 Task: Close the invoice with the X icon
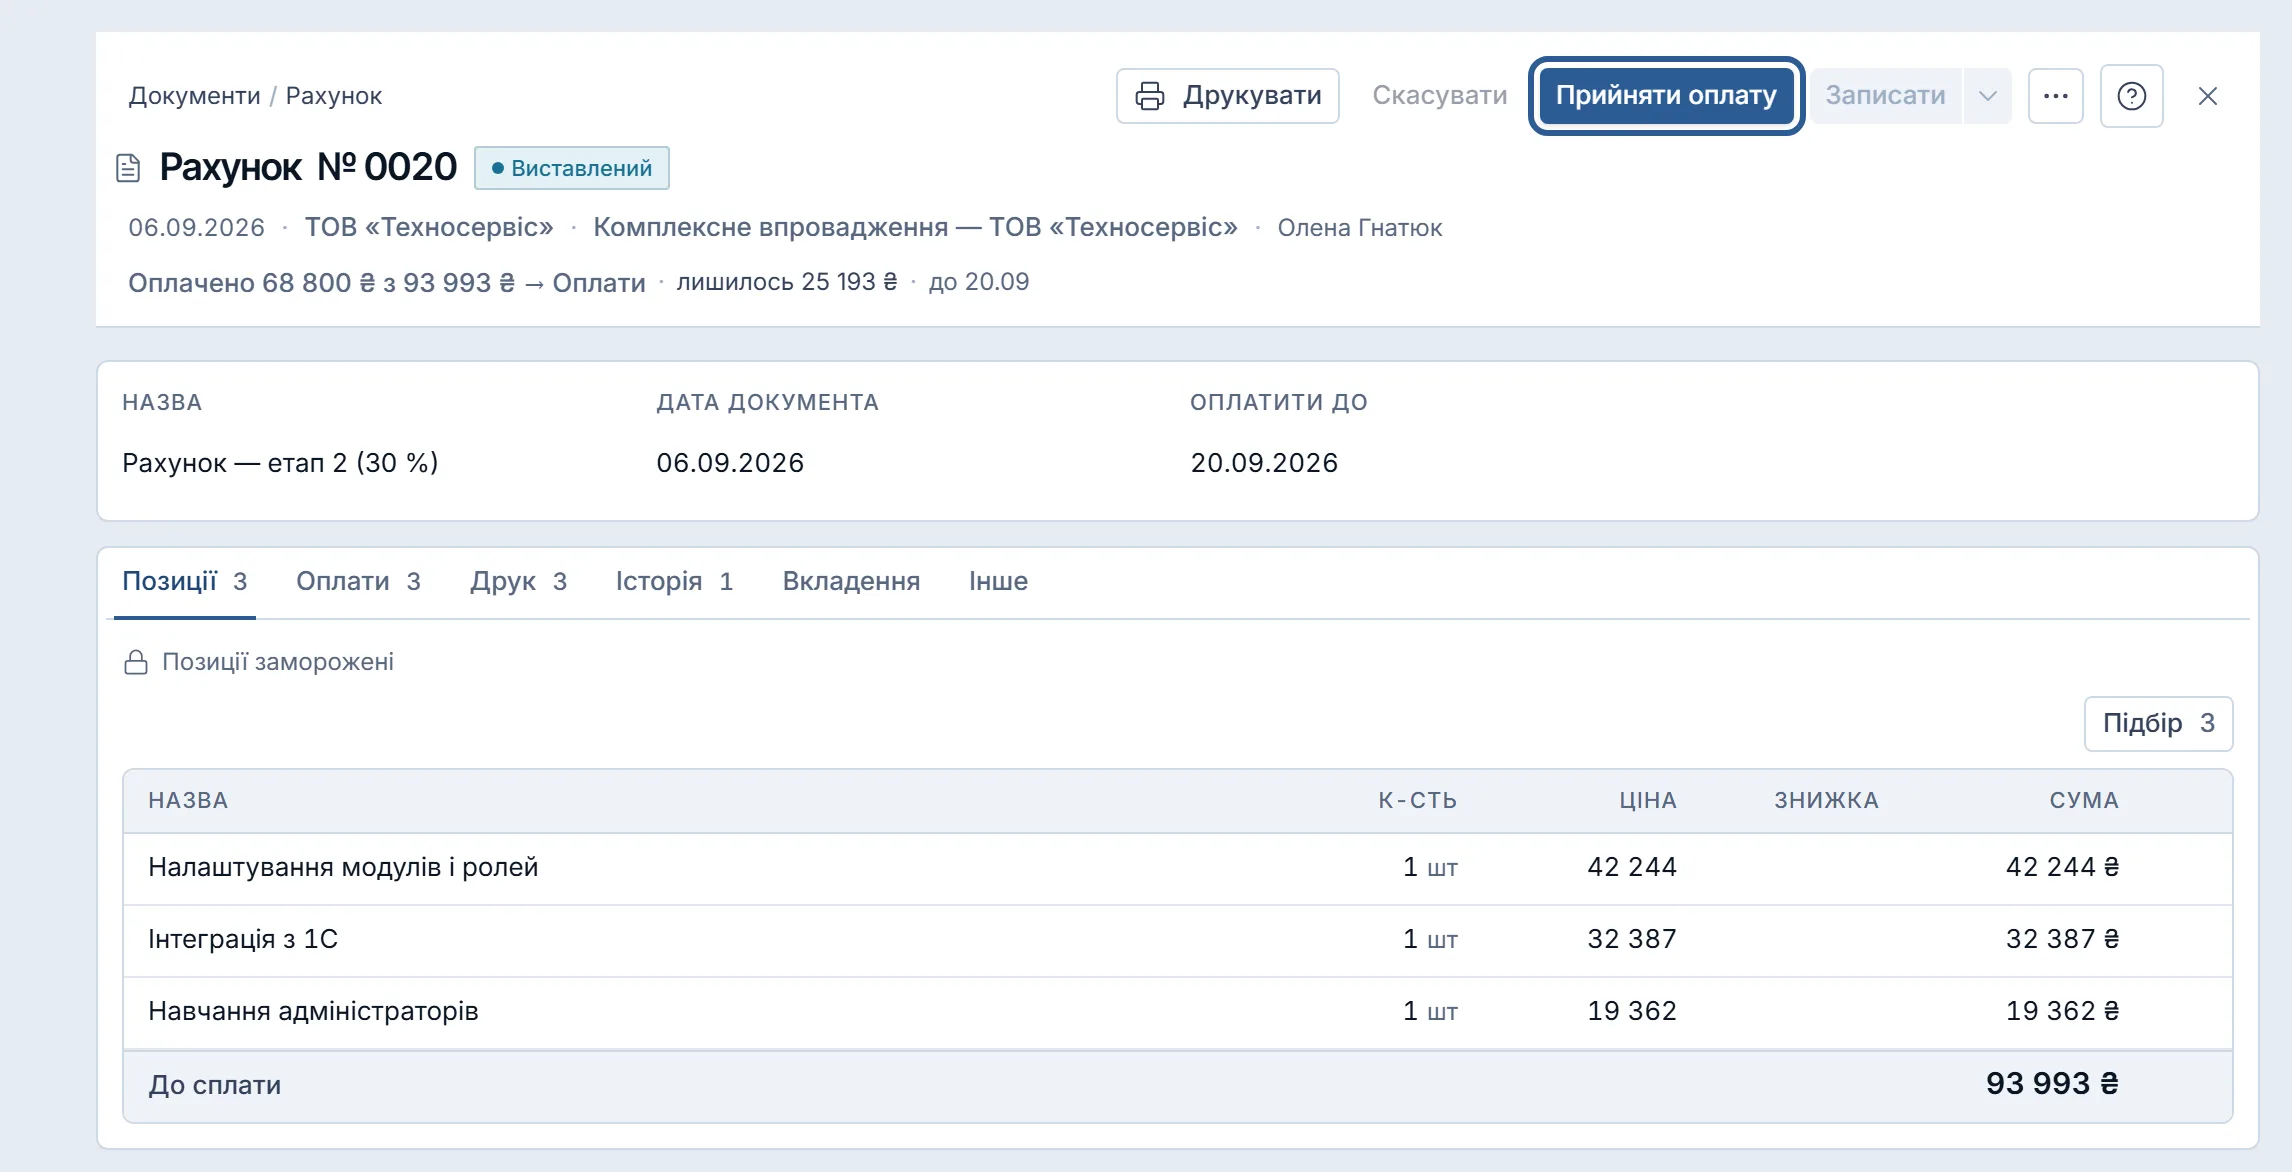2208,96
